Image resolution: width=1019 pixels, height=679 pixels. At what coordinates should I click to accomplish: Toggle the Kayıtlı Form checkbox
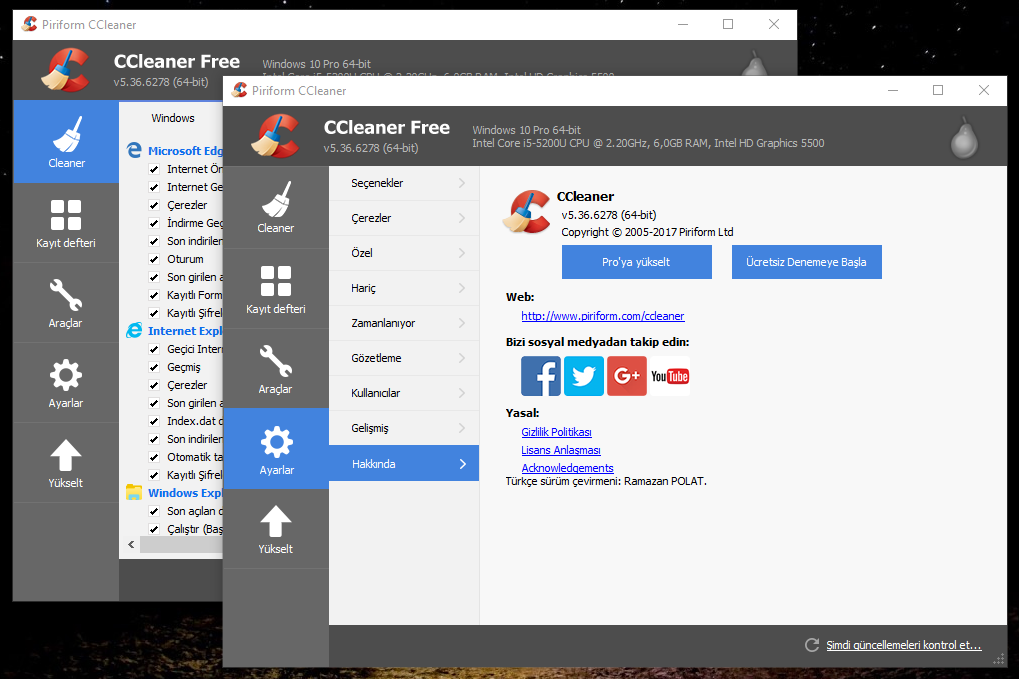click(154, 296)
